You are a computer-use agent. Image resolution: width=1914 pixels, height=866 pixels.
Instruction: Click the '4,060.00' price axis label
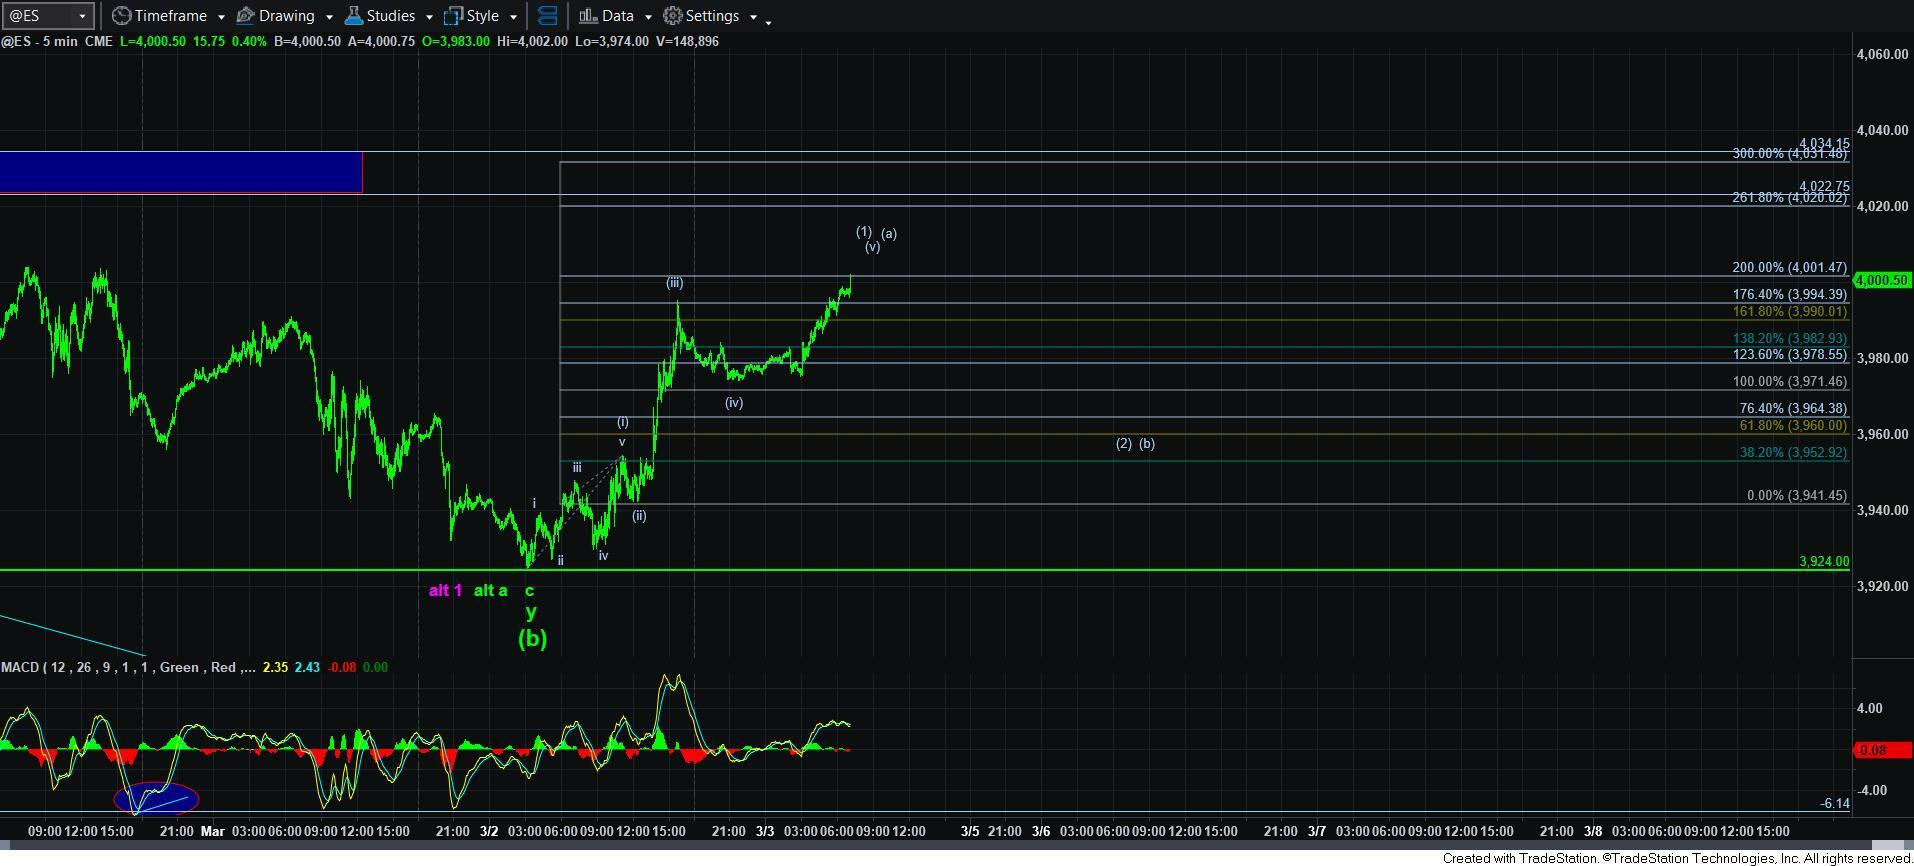tap(1882, 55)
